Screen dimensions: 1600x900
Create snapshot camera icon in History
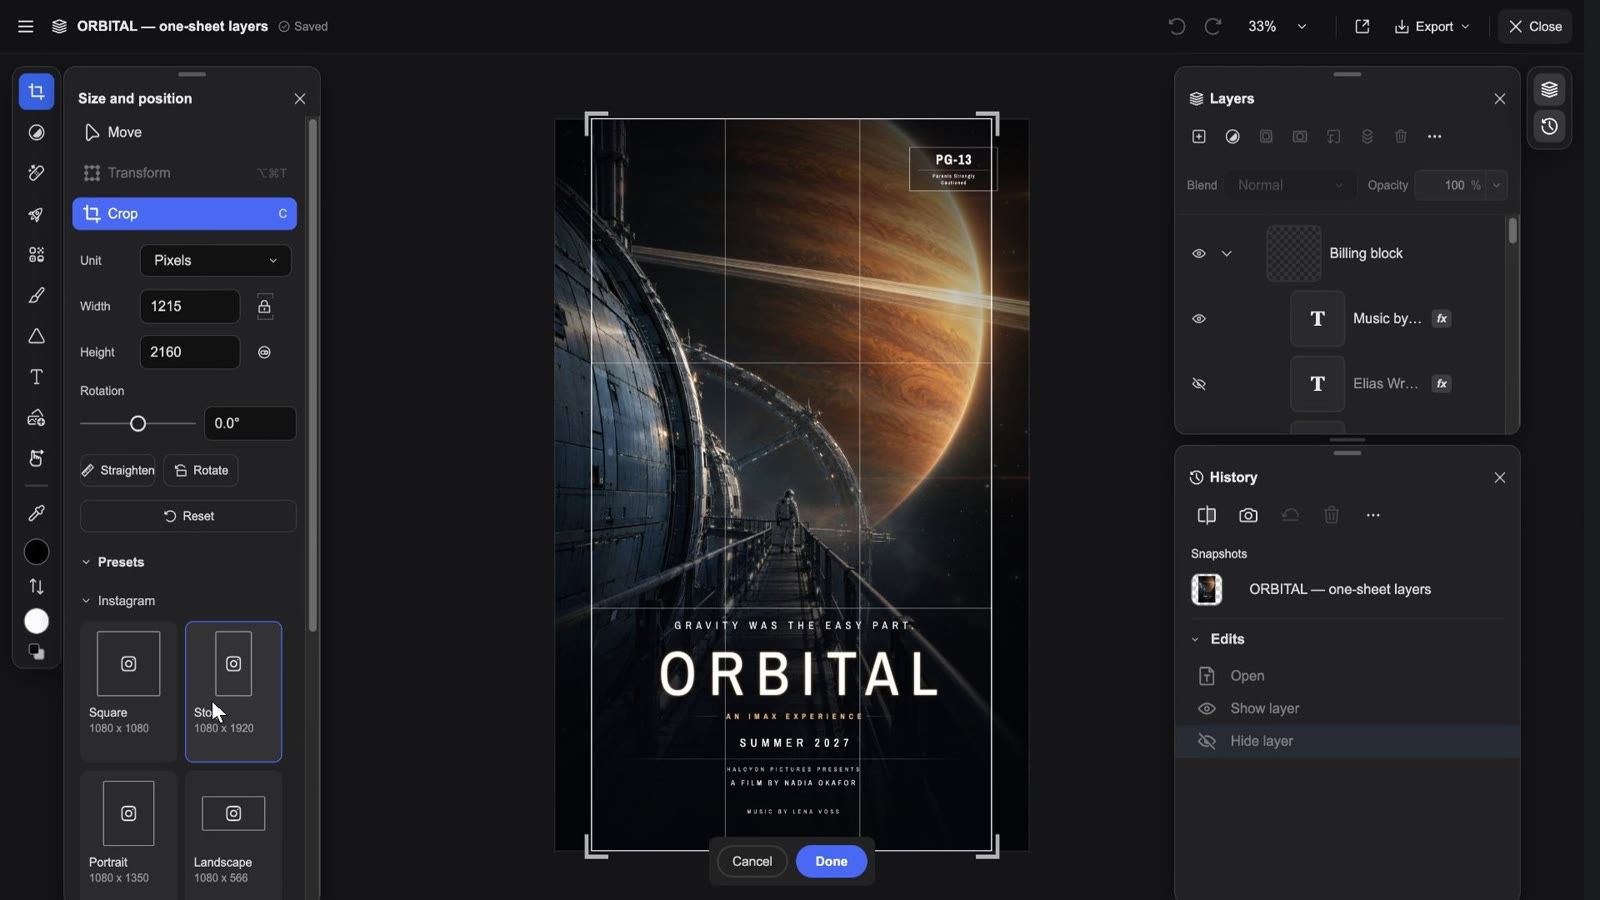tap(1248, 515)
